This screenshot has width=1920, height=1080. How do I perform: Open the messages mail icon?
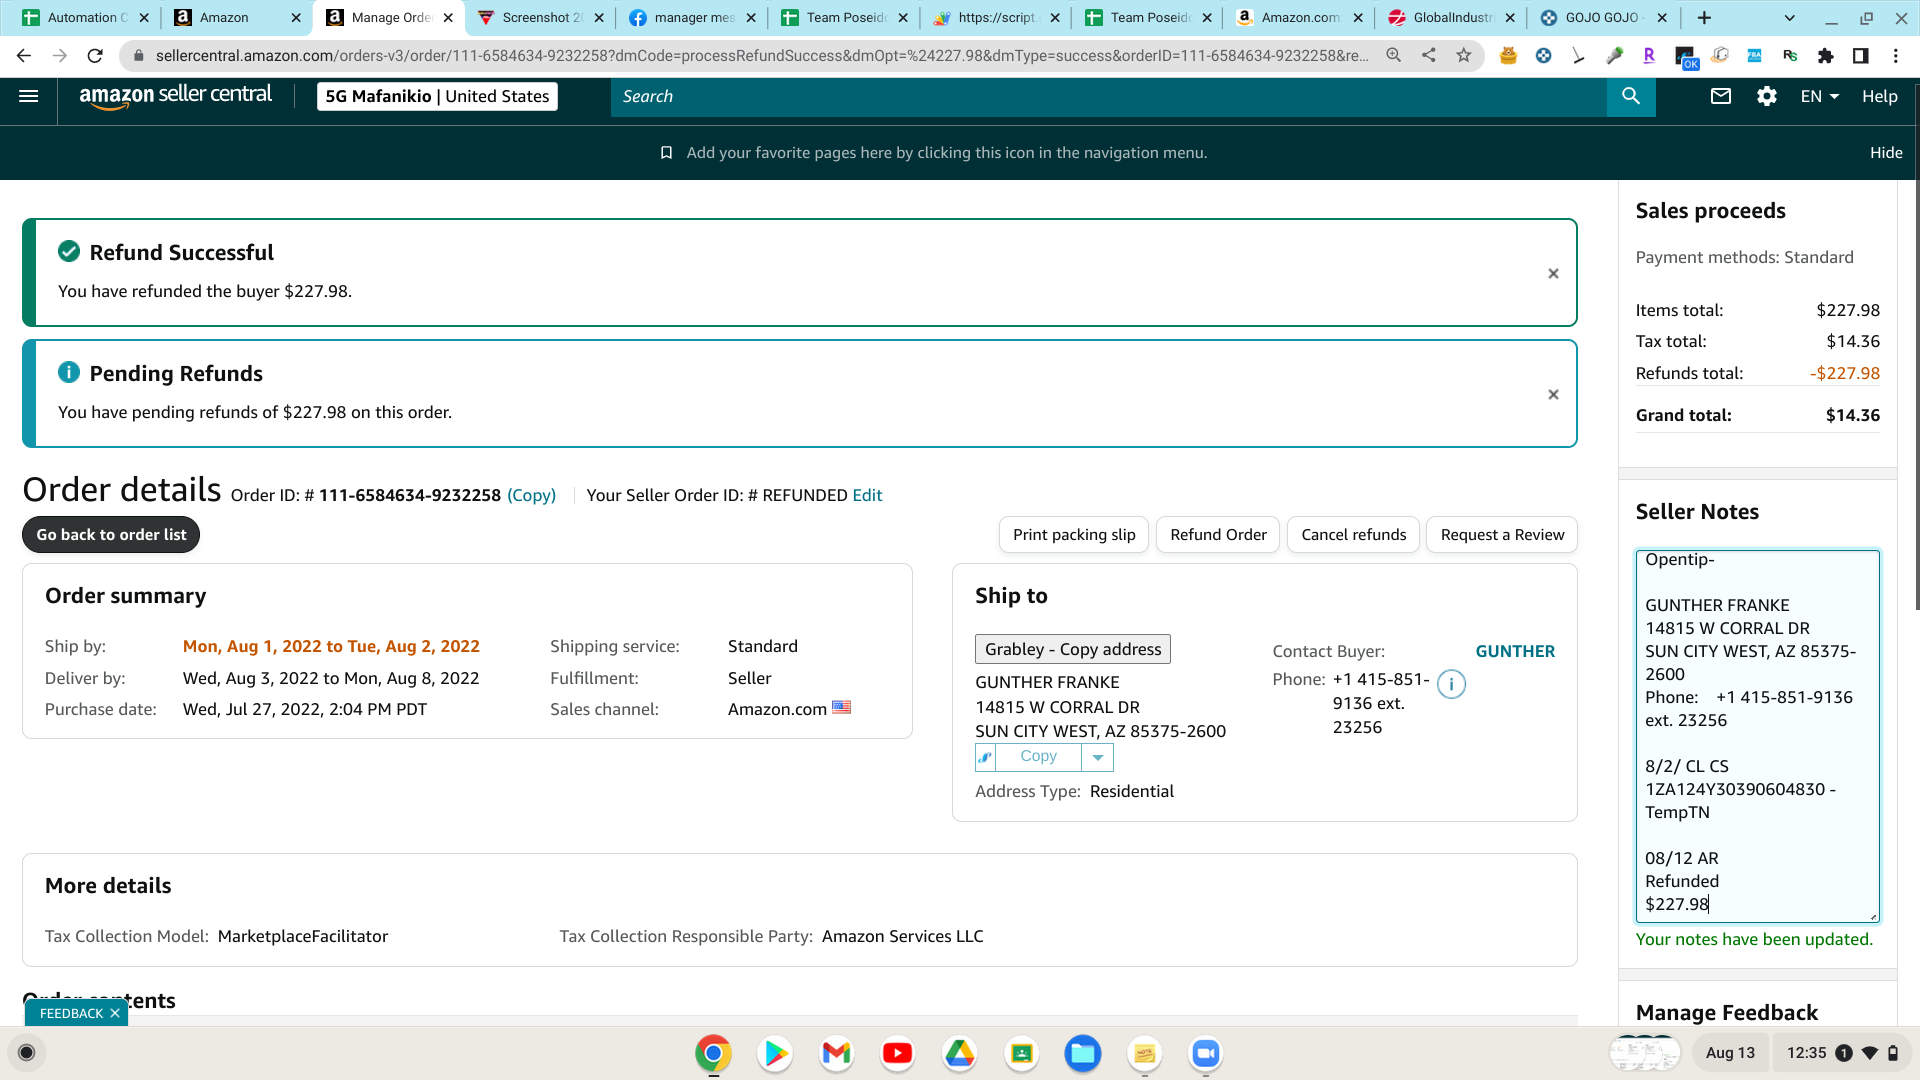point(1721,96)
